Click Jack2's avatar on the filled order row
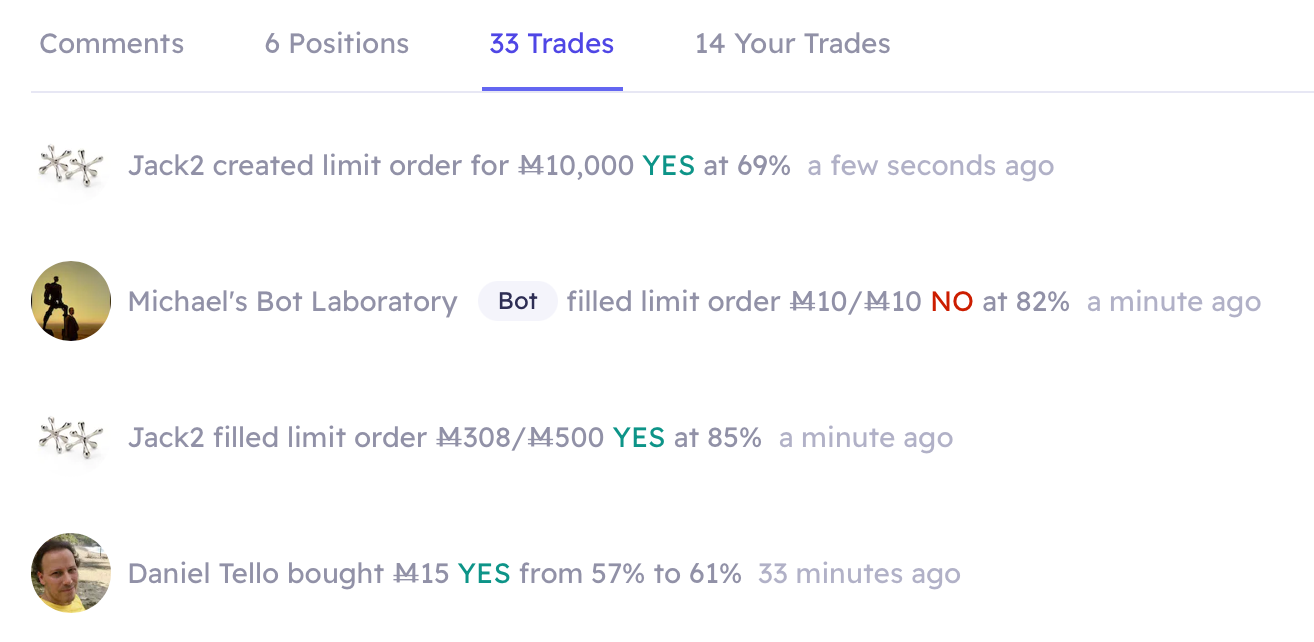1314x642 pixels. tap(71, 437)
